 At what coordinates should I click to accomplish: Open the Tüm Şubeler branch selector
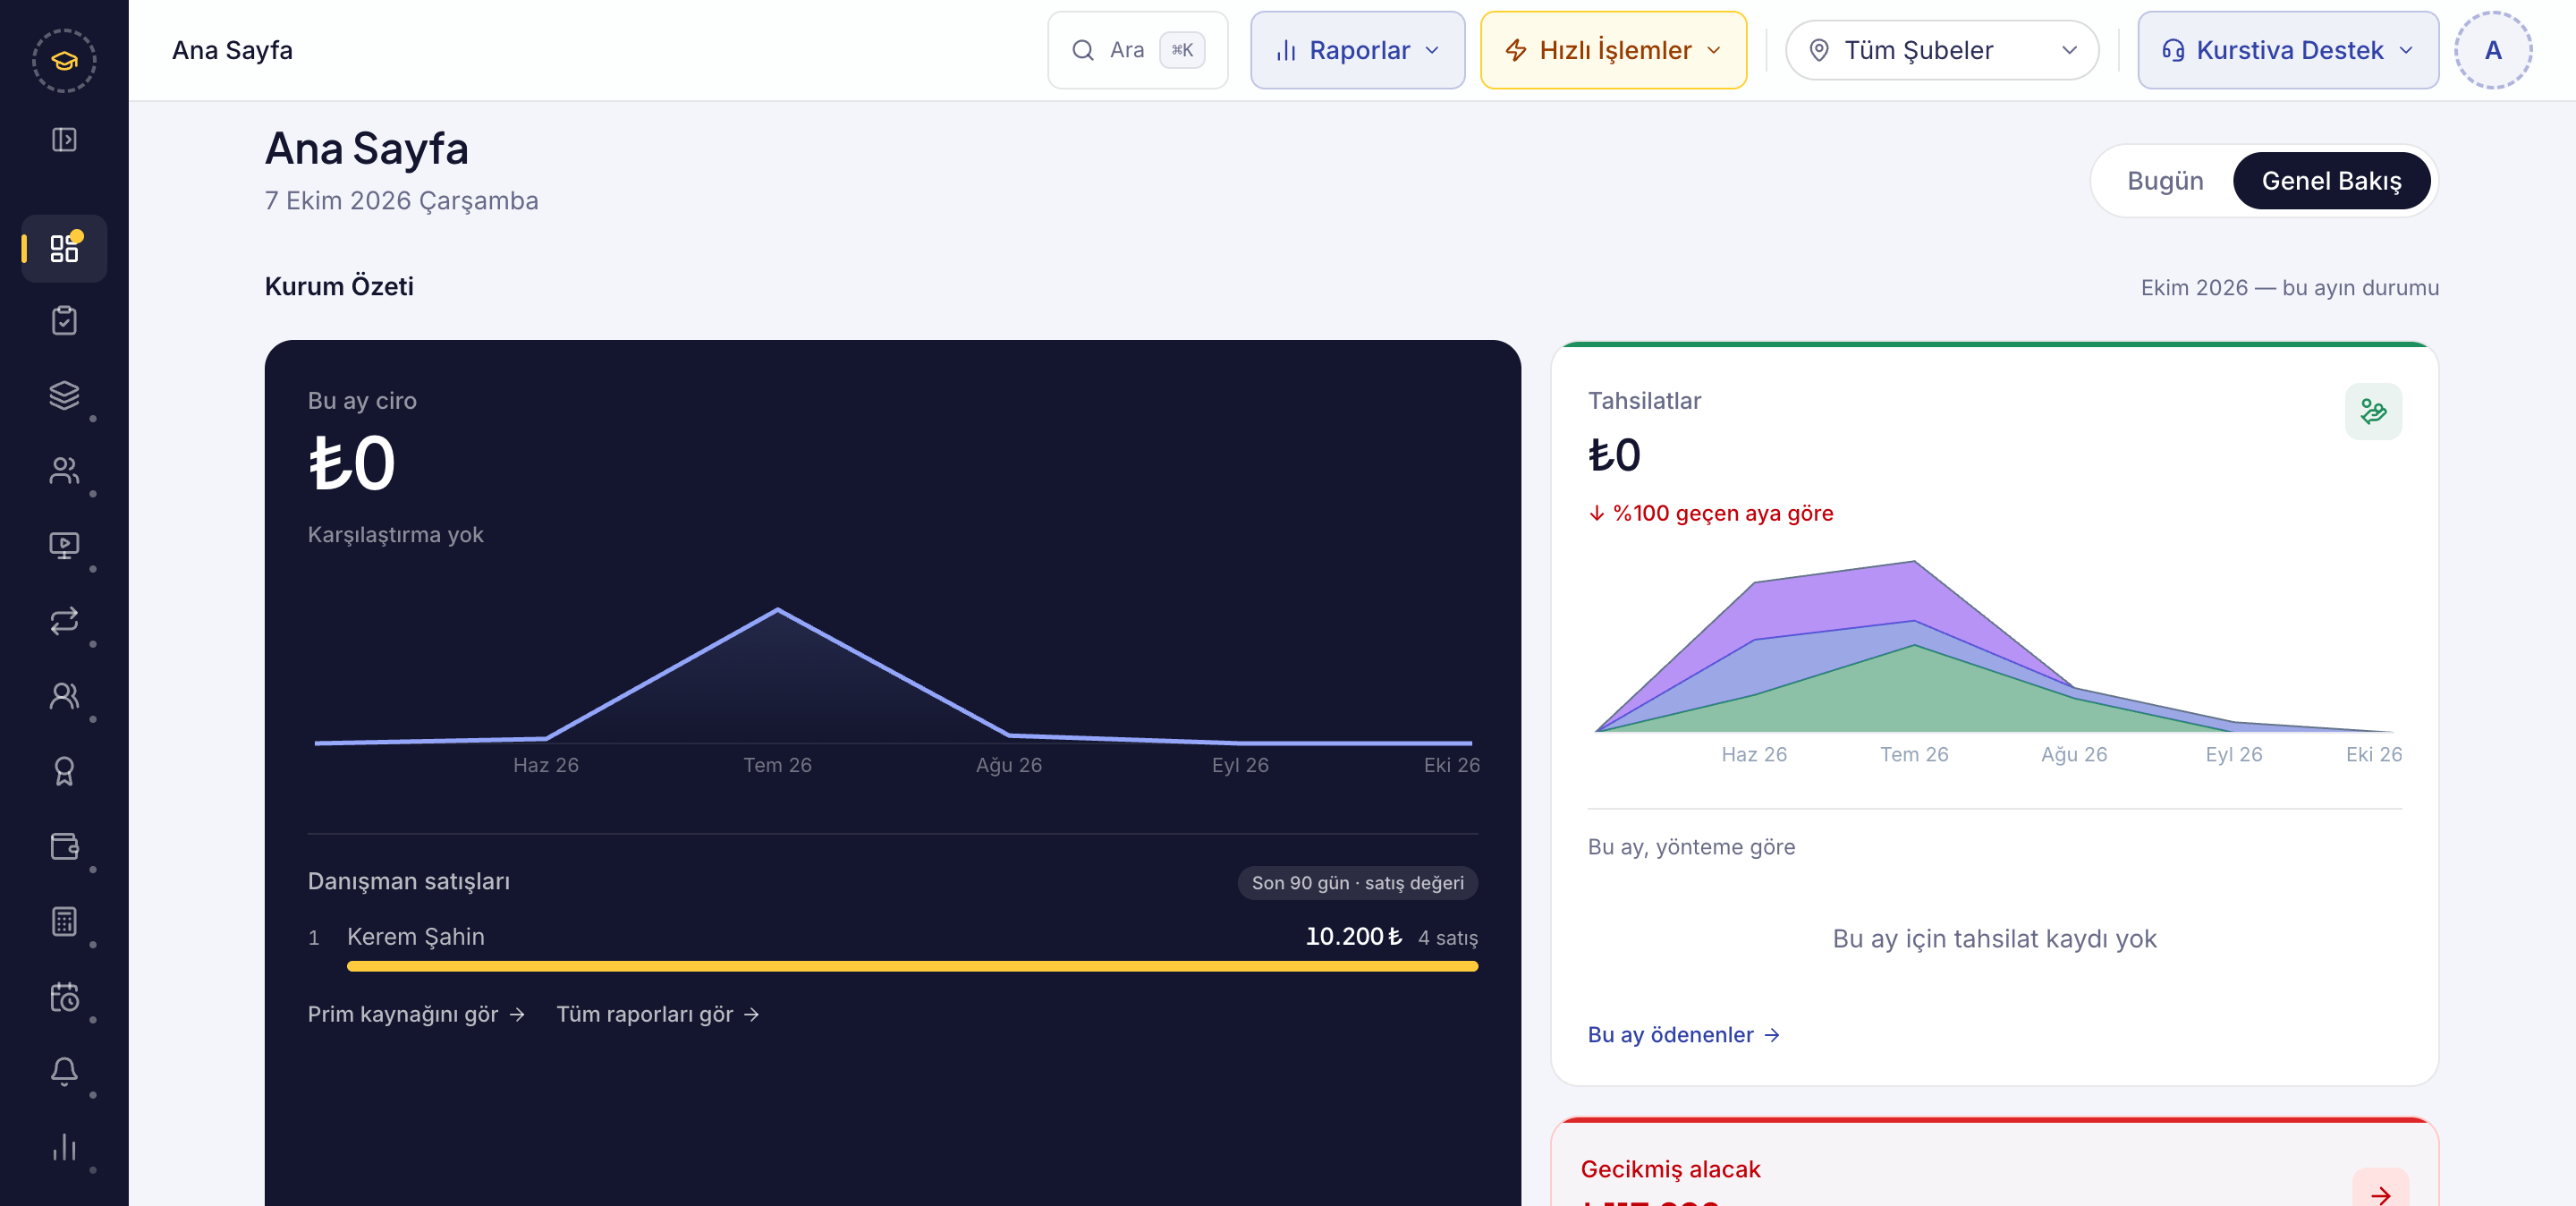(x=1941, y=50)
